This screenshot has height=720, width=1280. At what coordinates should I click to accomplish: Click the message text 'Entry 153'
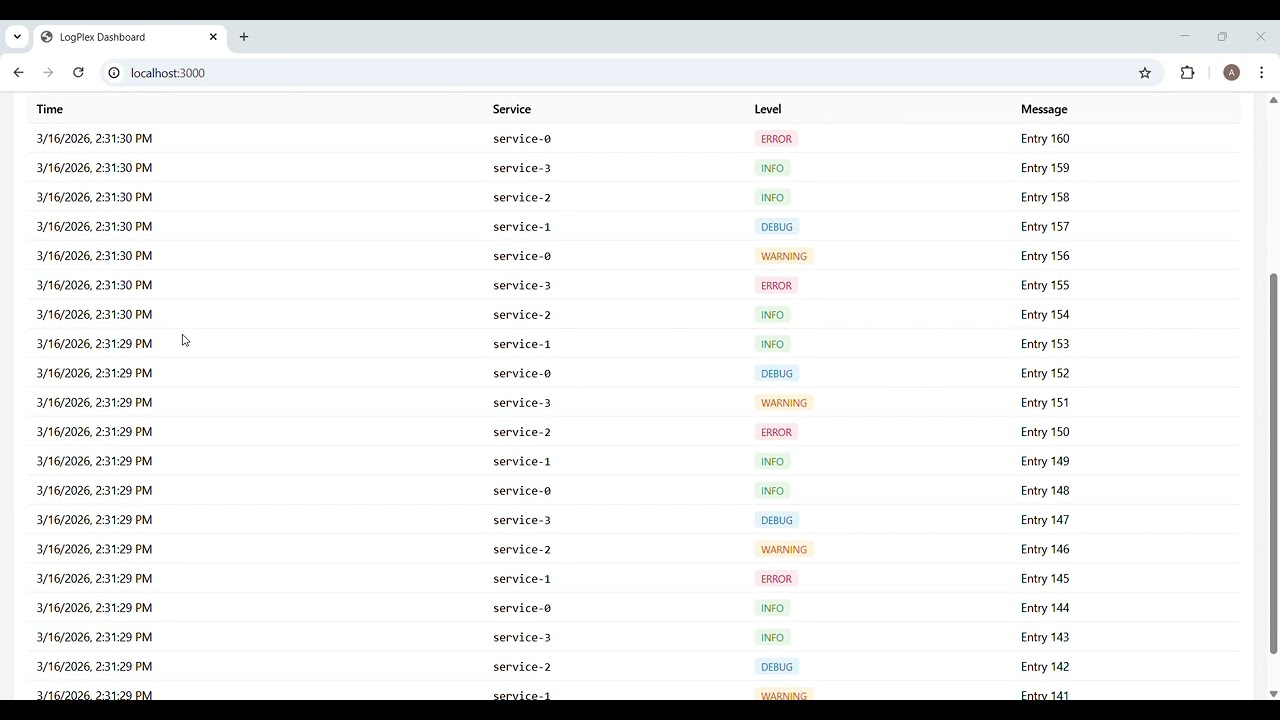1045,344
